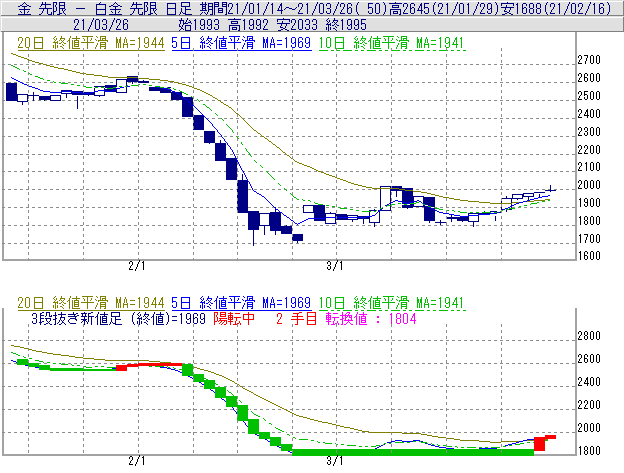Select the 20日 終値平滑 MA=1944 legend in candlestick chart
This screenshot has height=473, width=624.
tap(91, 43)
